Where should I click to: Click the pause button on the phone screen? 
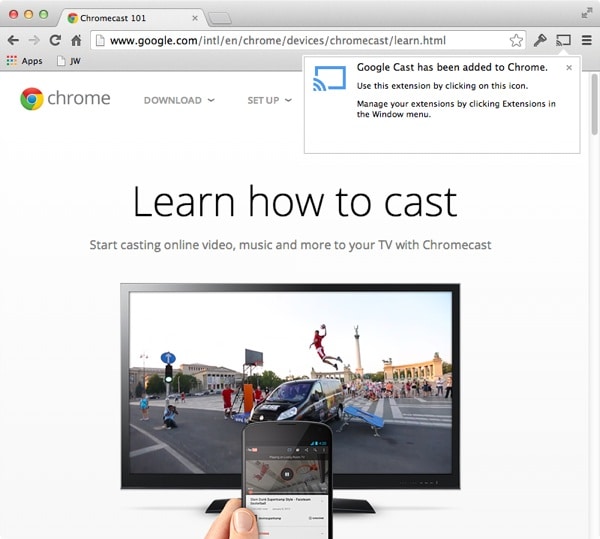pos(287,474)
